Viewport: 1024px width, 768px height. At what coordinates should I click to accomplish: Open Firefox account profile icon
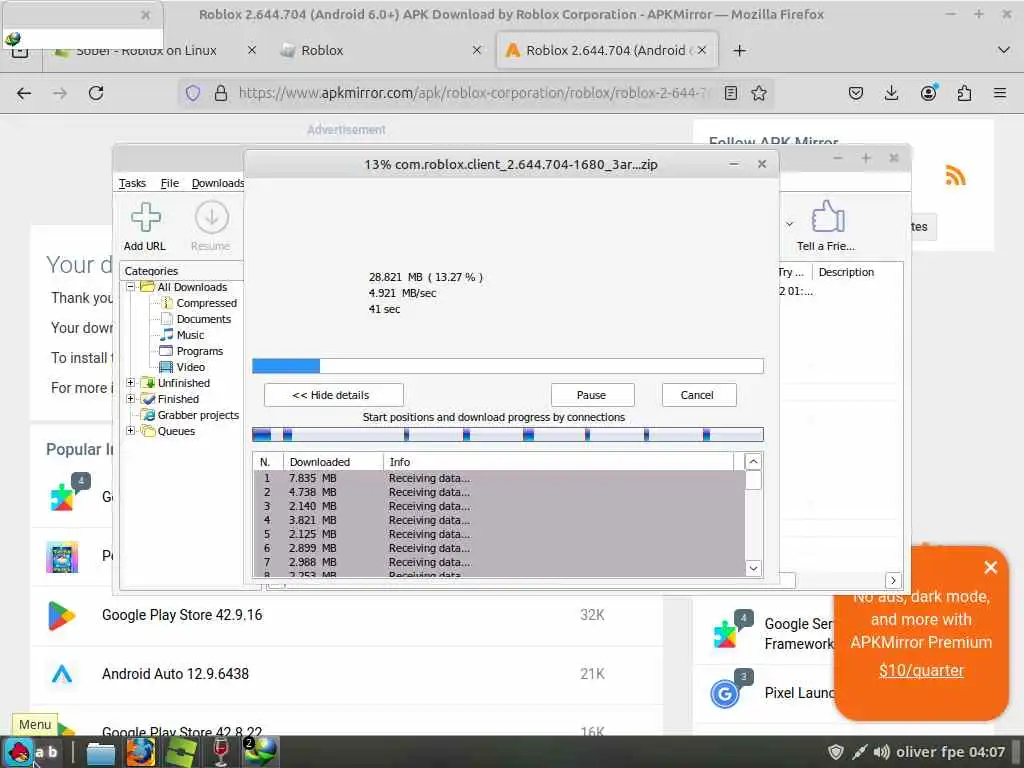(928, 93)
